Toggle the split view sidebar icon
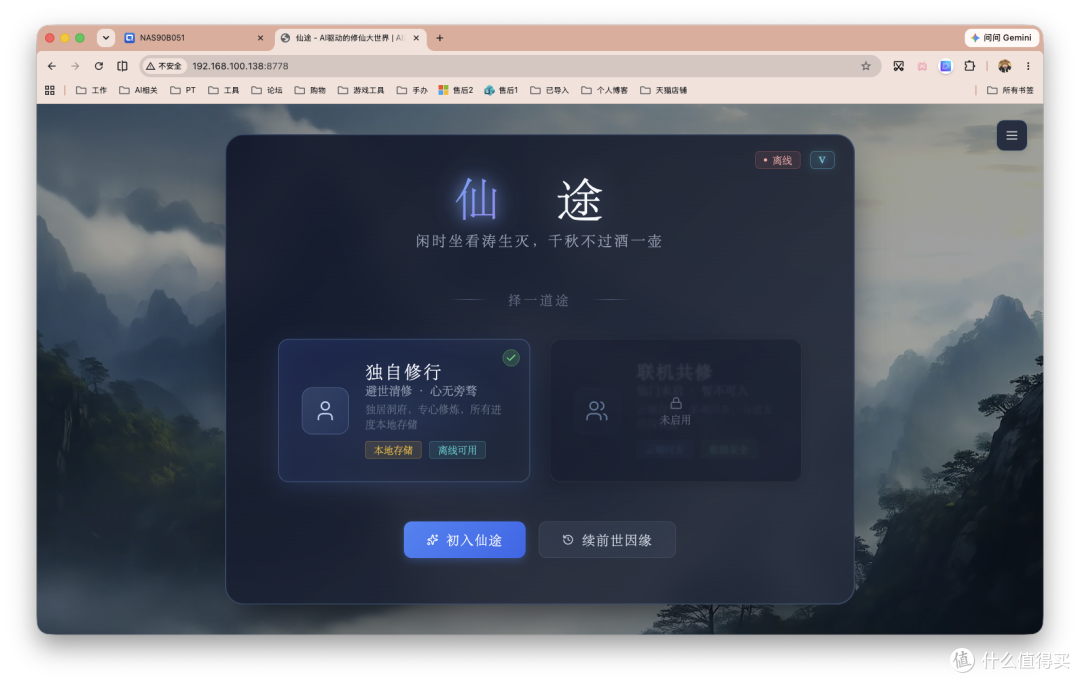 pyautogui.click(x=122, y=66)
